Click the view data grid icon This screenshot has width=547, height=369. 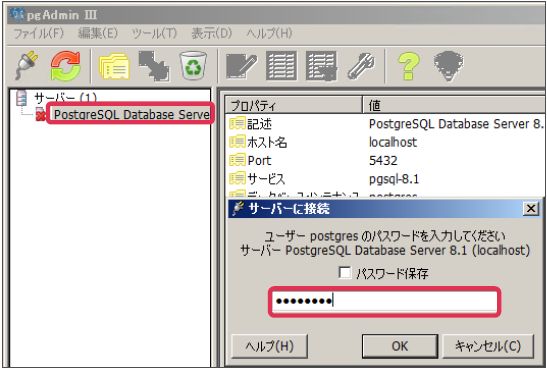tap(281, 66)
